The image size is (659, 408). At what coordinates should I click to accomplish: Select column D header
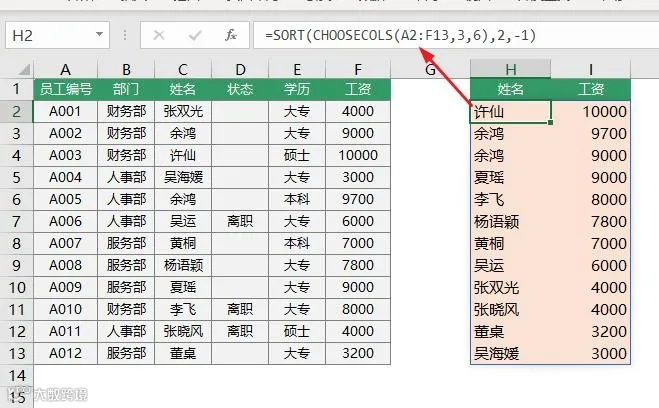coord(240,69)
